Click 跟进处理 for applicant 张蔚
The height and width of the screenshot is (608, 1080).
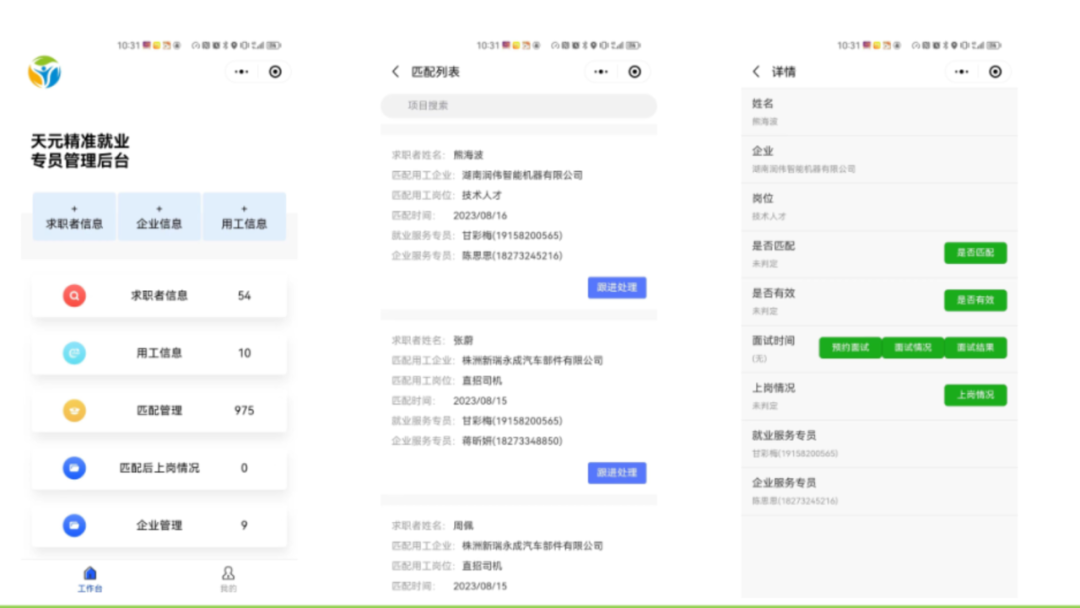pyautogui.click(x=617, y=473)
